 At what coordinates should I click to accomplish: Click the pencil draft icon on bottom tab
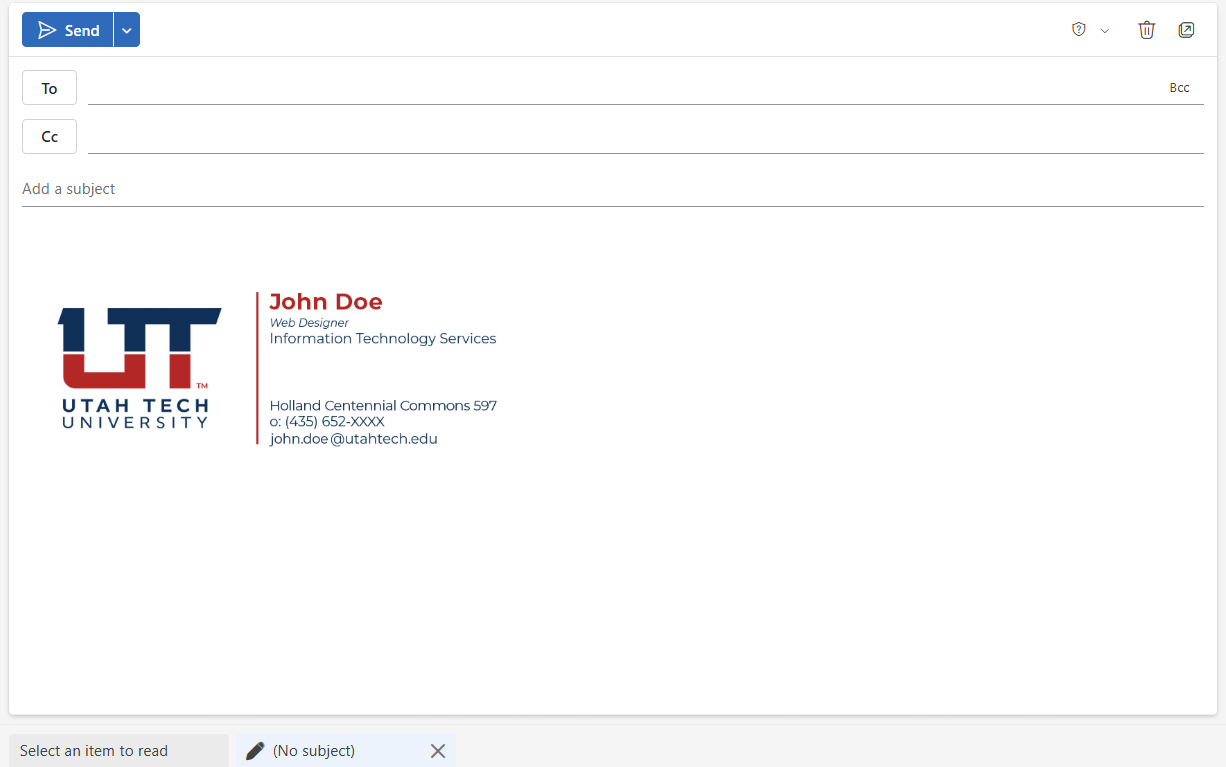(254, 750)
